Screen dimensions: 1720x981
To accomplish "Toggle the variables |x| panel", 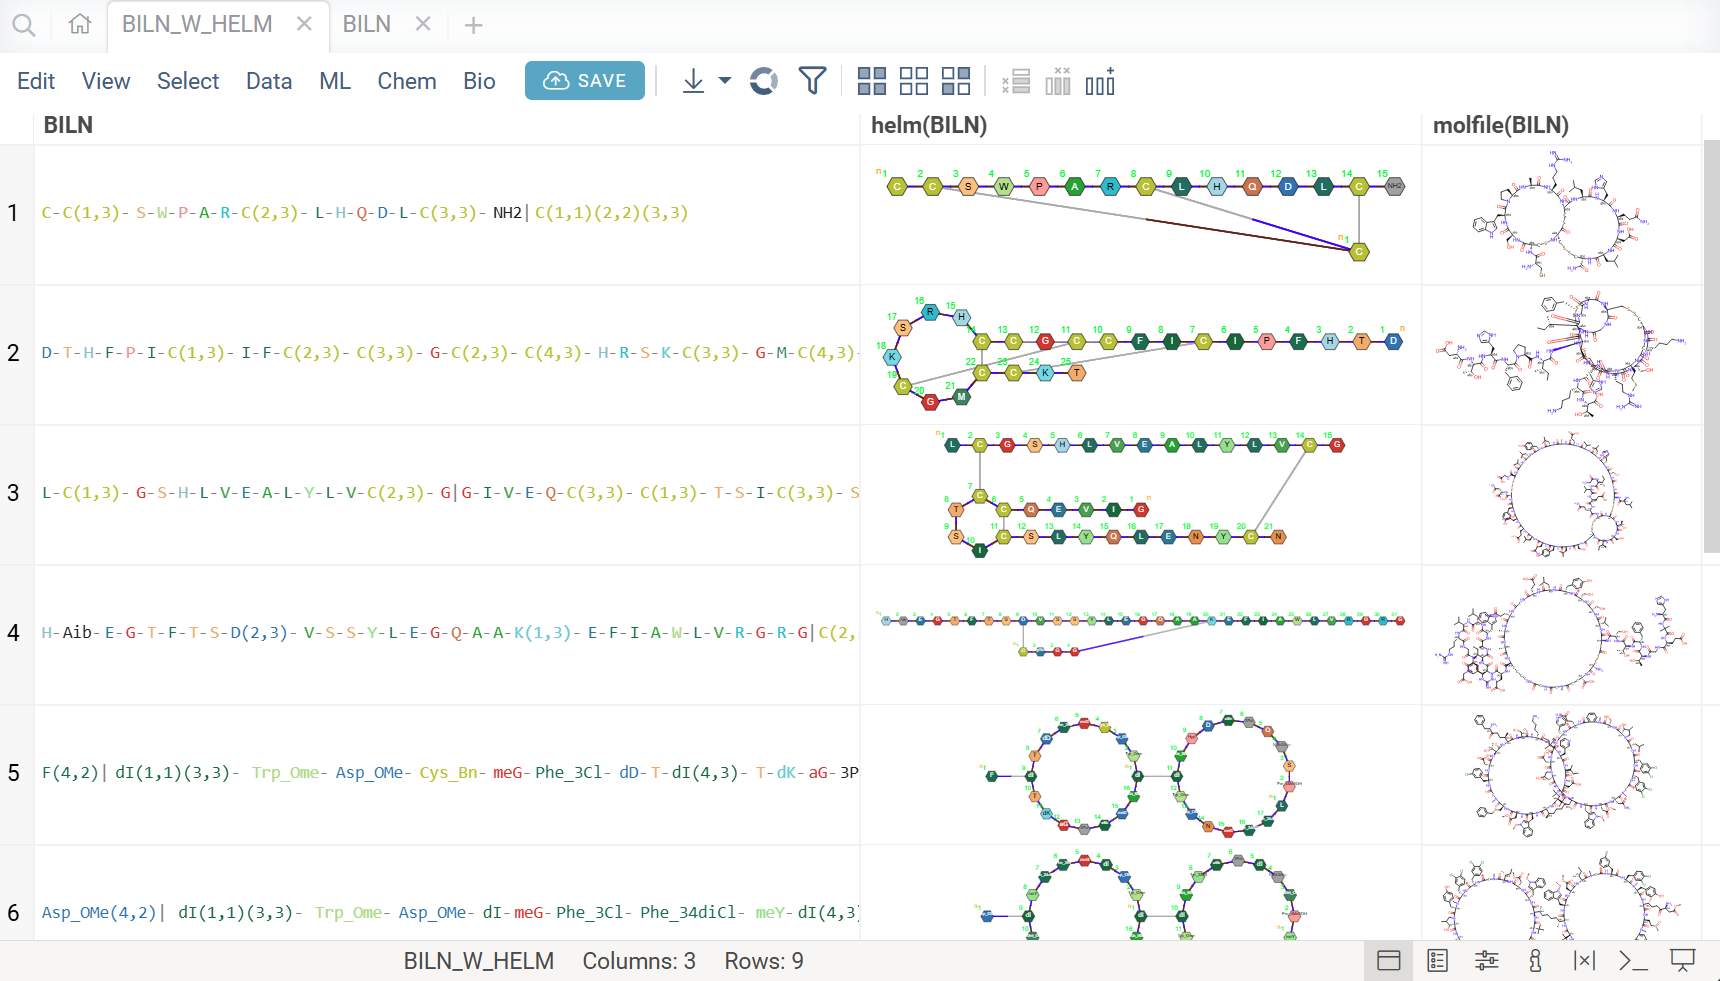I will tap(1584, 961).
